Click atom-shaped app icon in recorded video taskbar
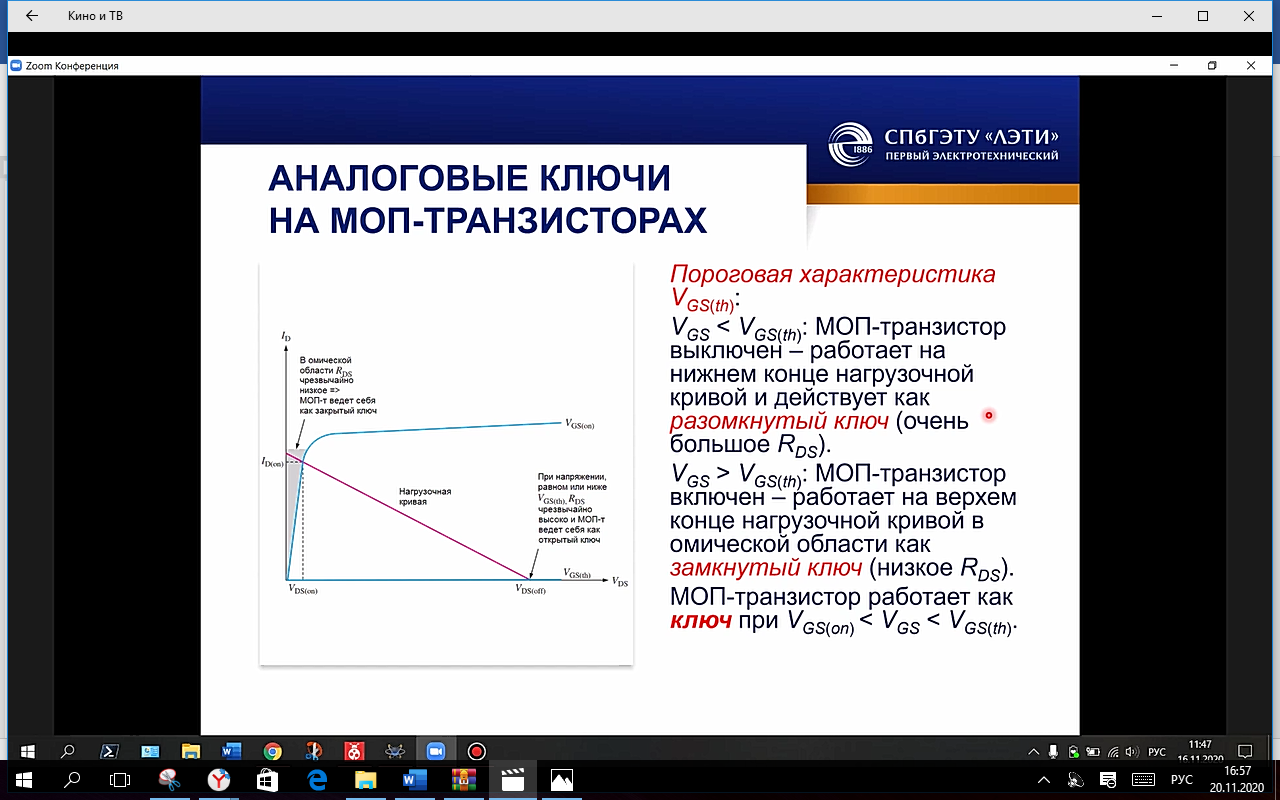1280x800 pixels. (x=395, y=750)
